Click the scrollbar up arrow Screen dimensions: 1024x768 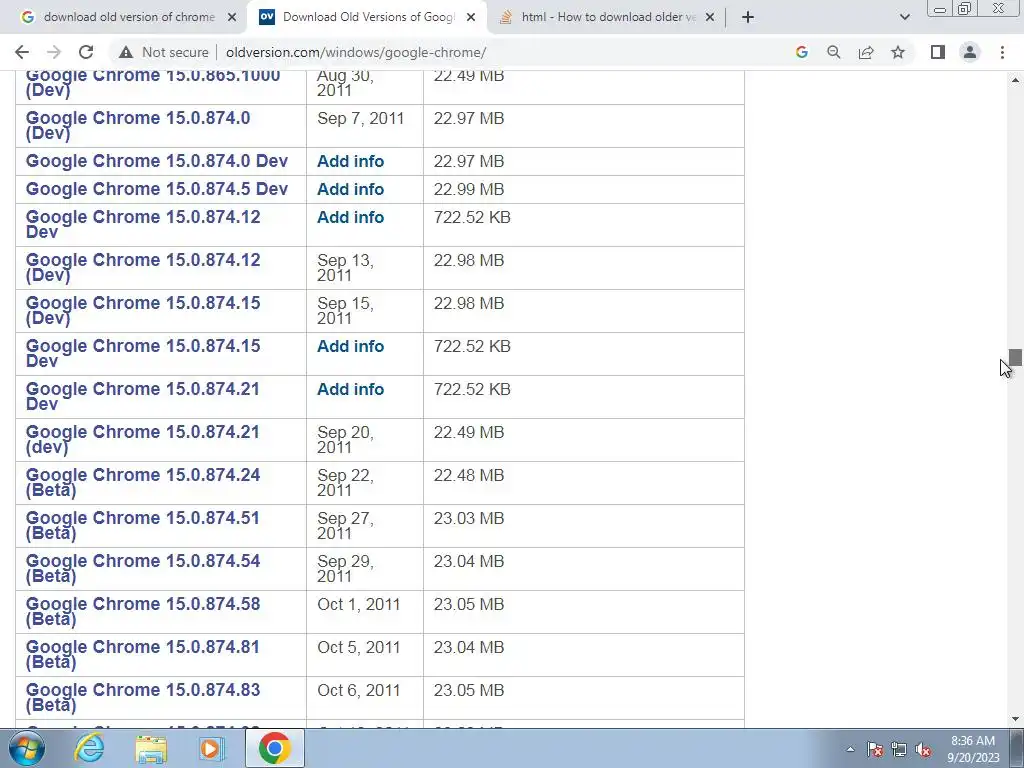(1015, 80)
